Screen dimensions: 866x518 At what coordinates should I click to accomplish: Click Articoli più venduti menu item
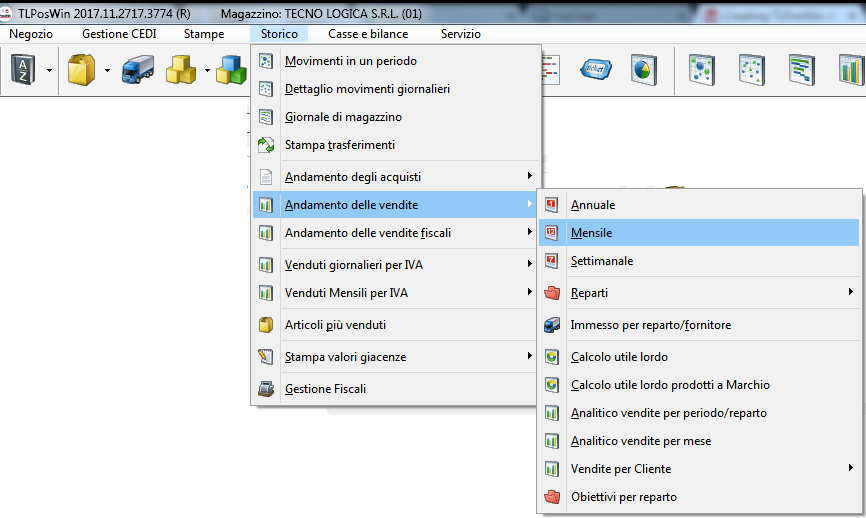tap(335, 325)
